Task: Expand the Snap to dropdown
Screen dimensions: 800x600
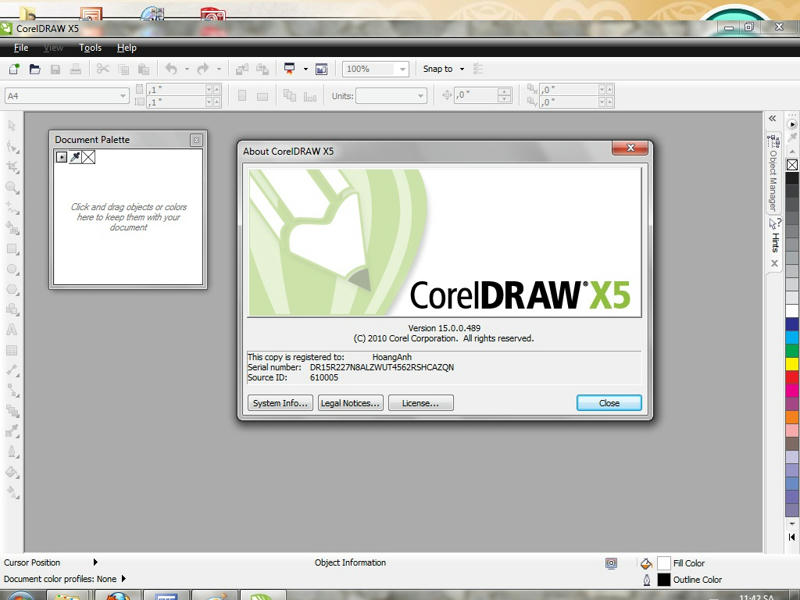Action: pos(462,69)
